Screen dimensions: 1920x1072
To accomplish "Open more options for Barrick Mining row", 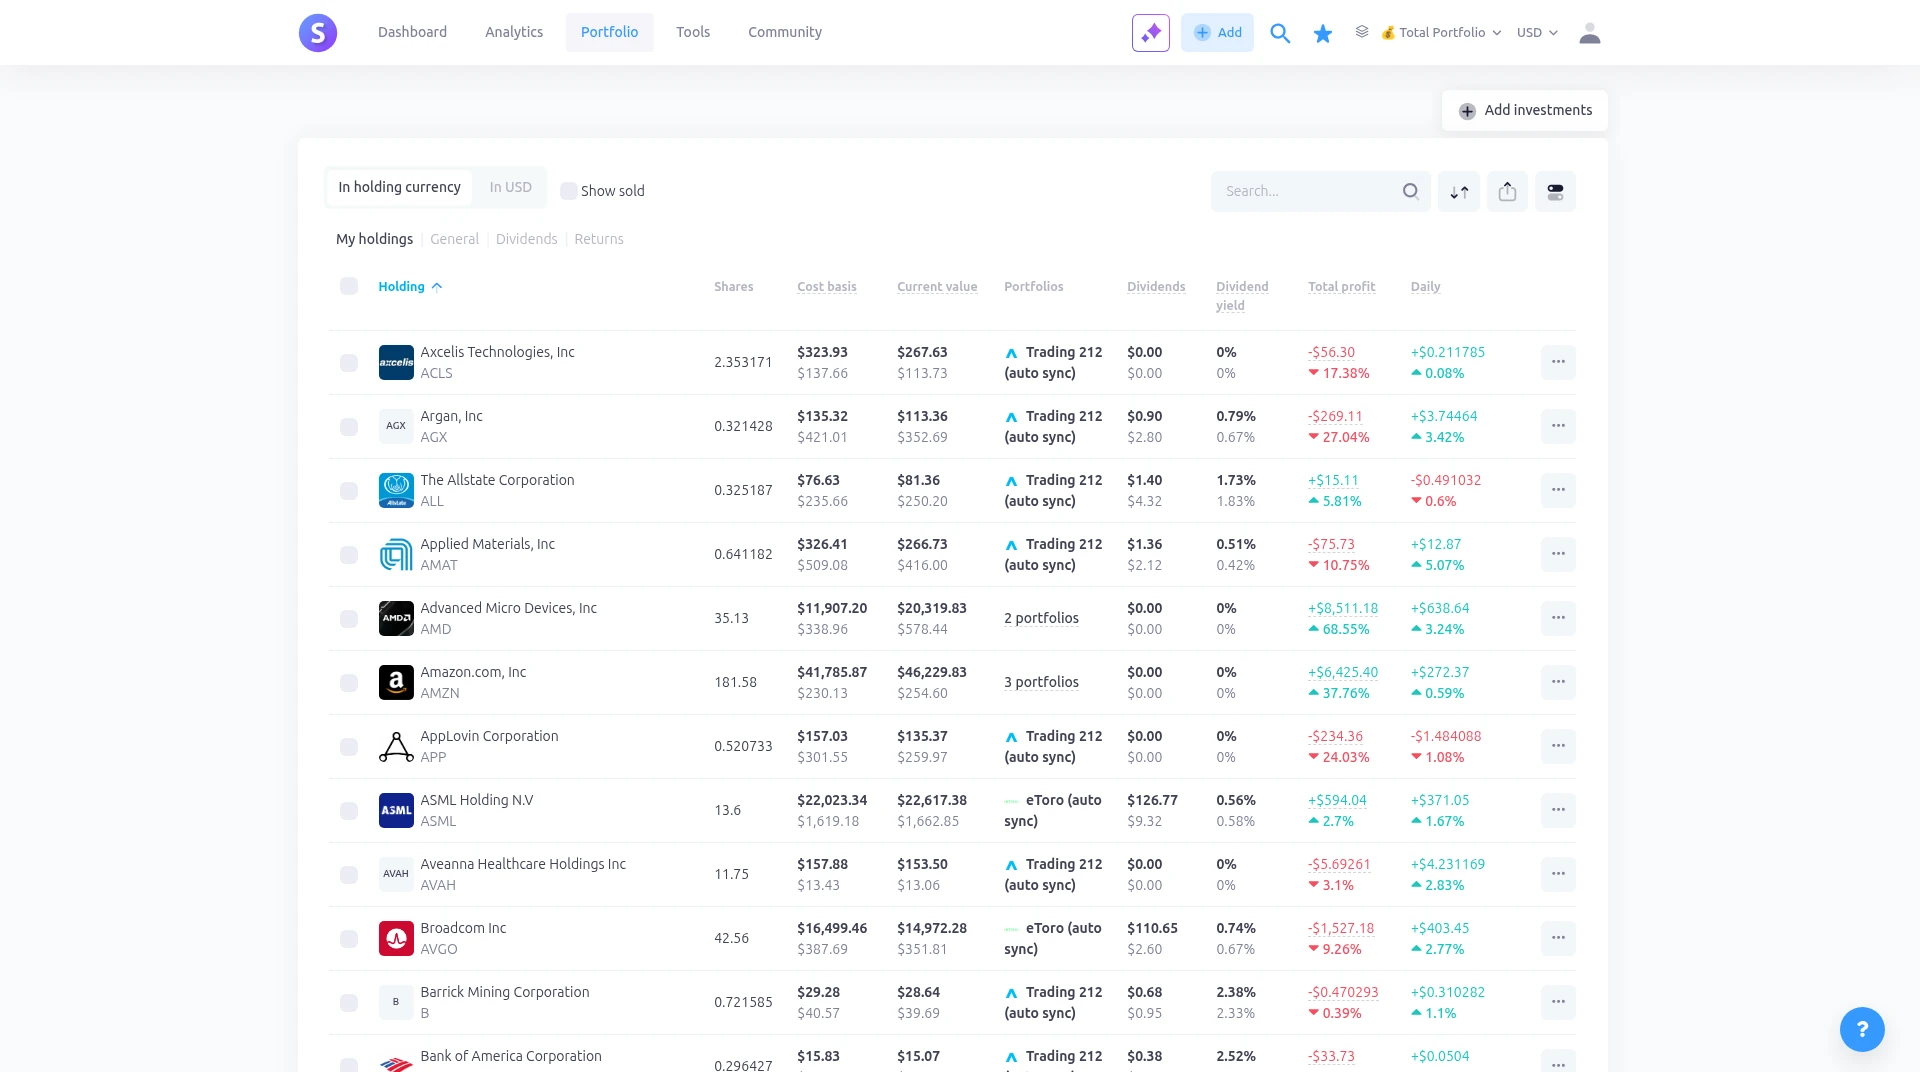I will pos(1558,1002).
